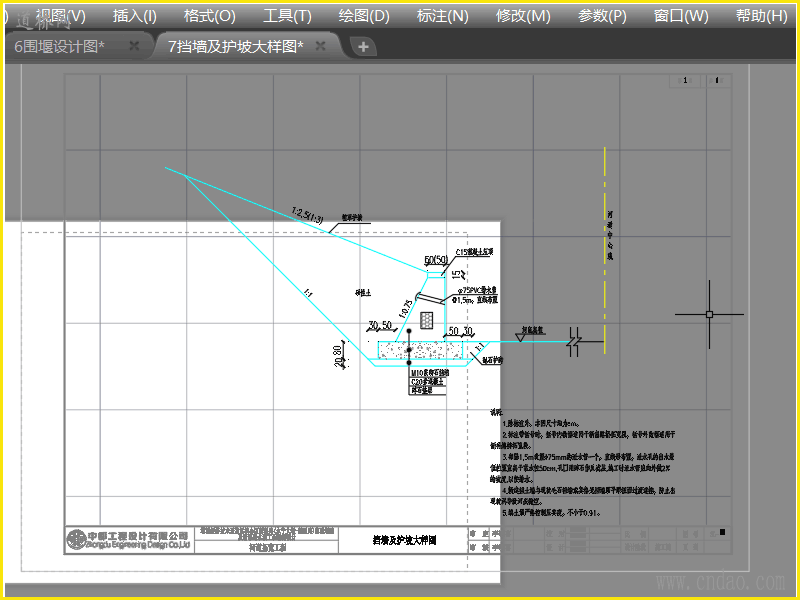This screenshot has width=800, height=600.
Task: Open the 参数(P) menu
Action: (602, 16)
